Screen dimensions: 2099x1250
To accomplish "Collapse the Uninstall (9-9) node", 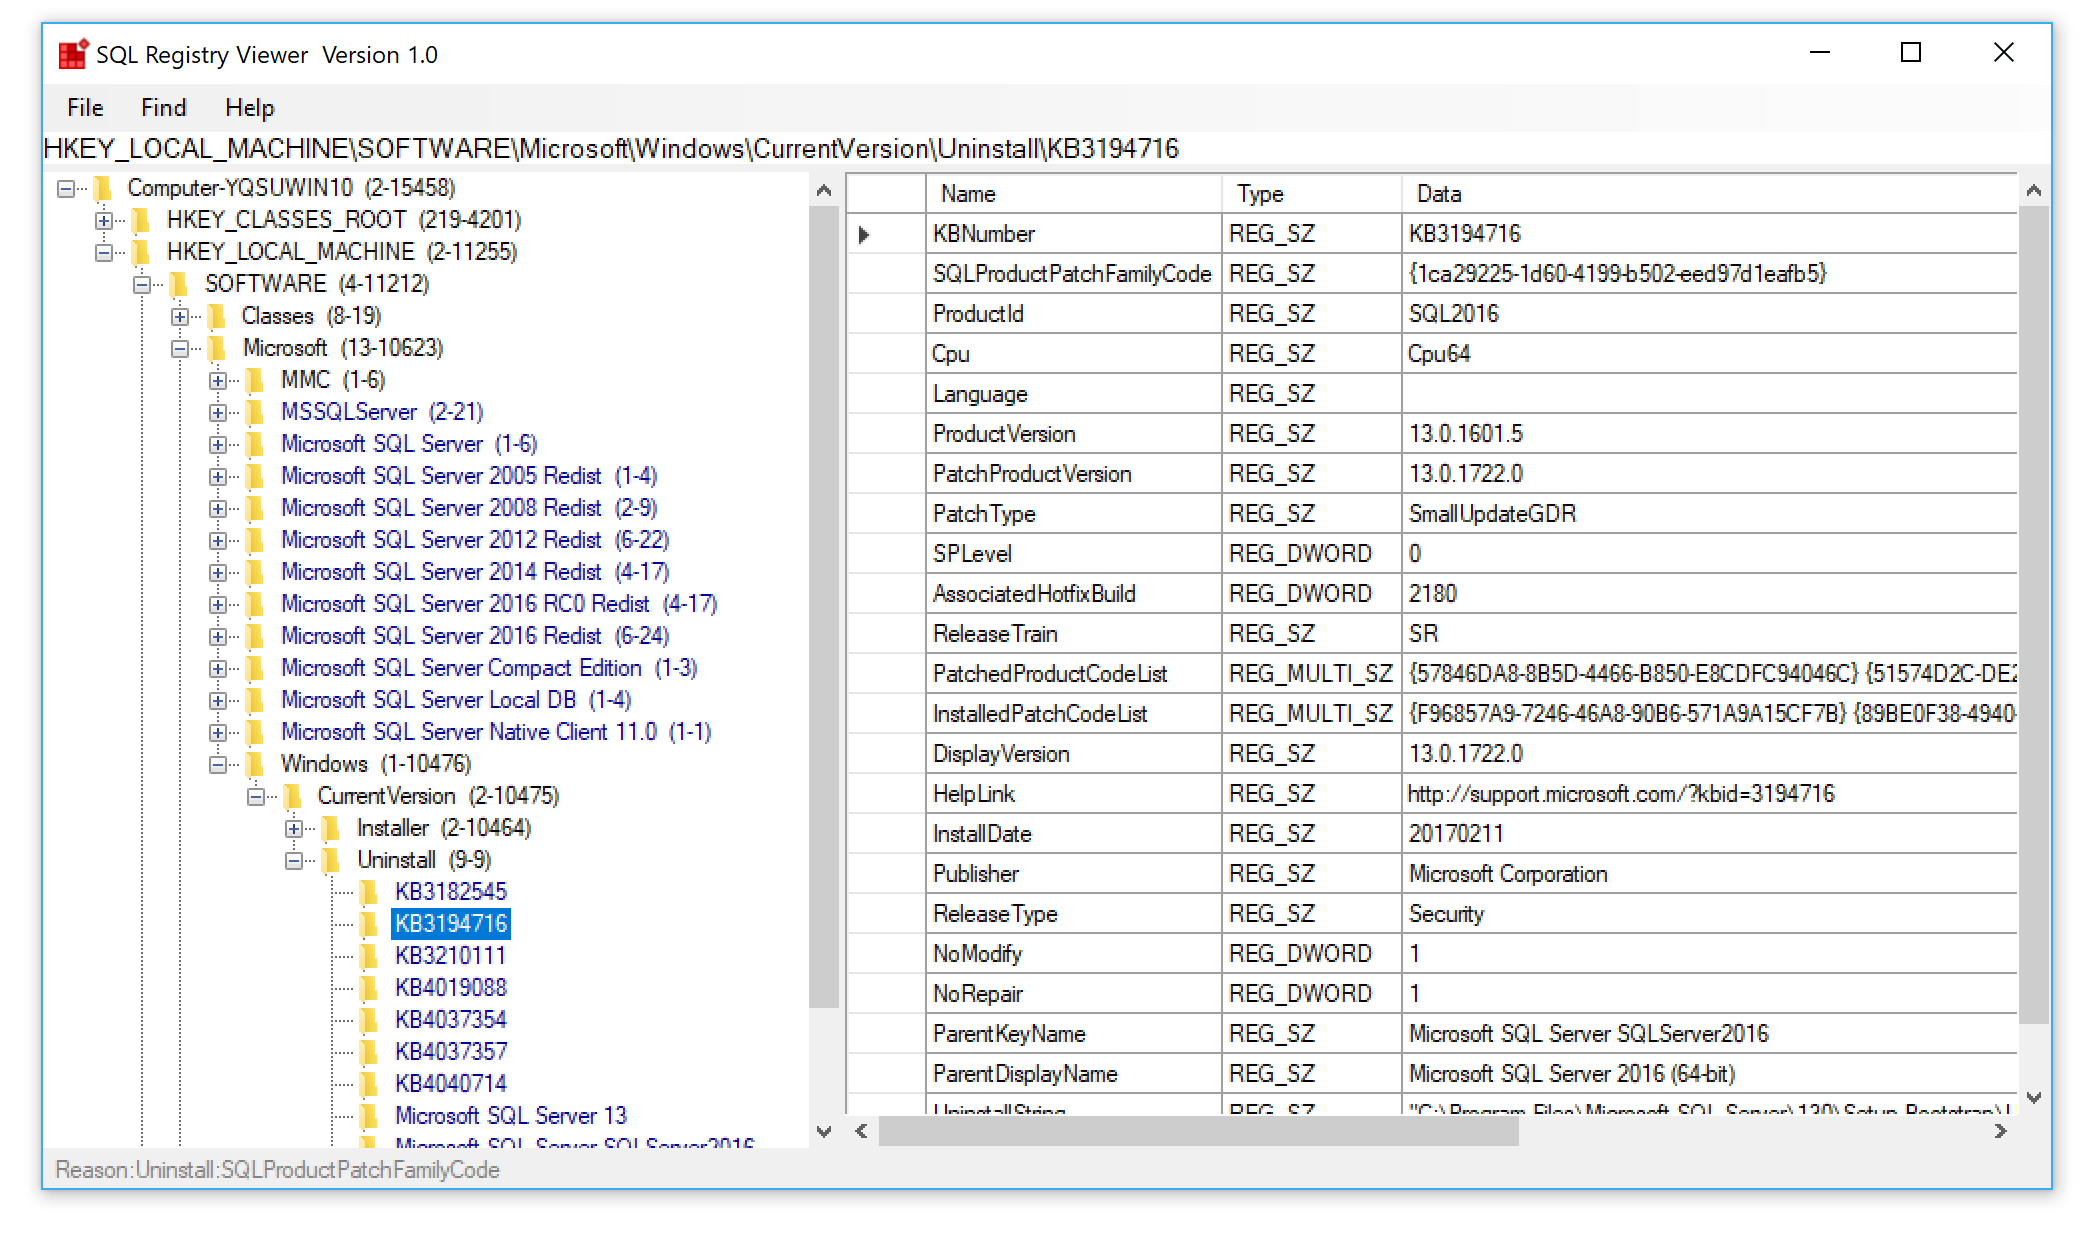I will click(x=294, y=861).
